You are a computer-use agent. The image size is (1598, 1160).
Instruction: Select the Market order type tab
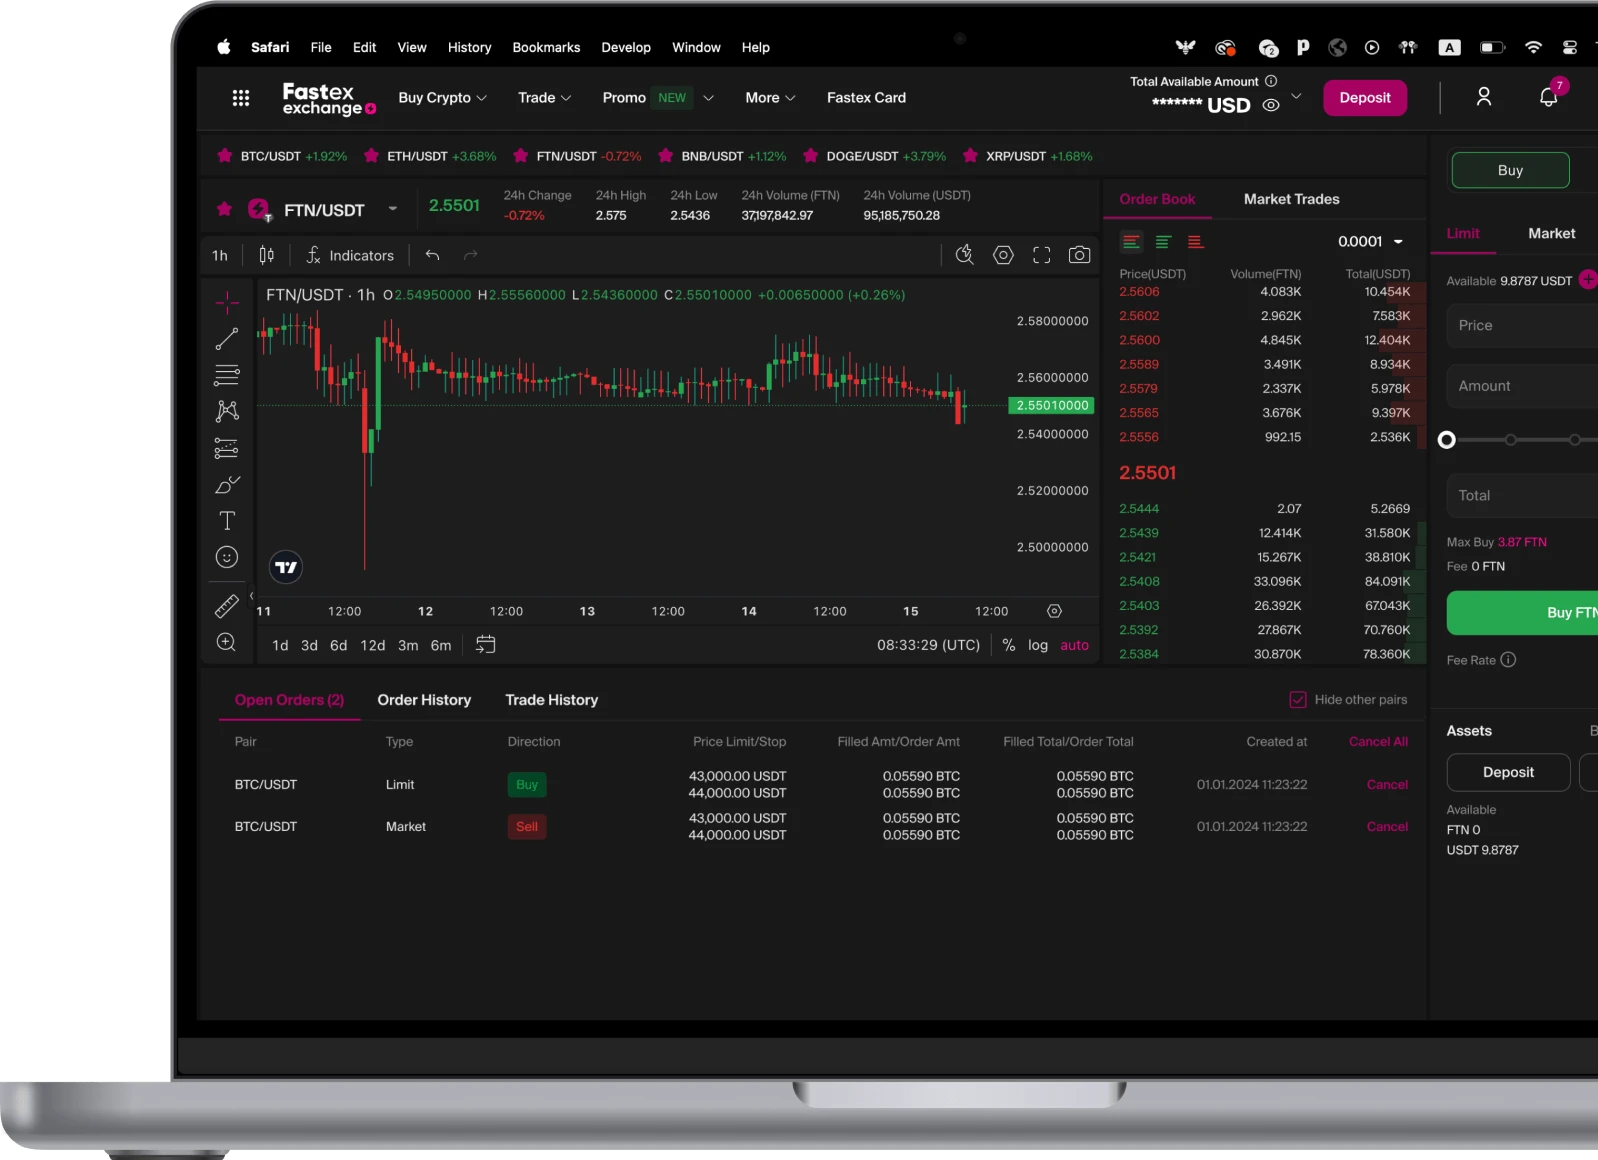coord(1551,233)
